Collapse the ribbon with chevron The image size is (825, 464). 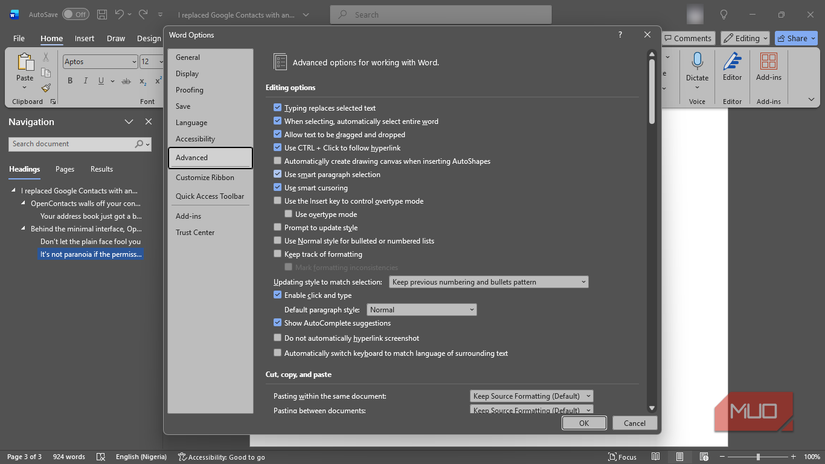811,99
